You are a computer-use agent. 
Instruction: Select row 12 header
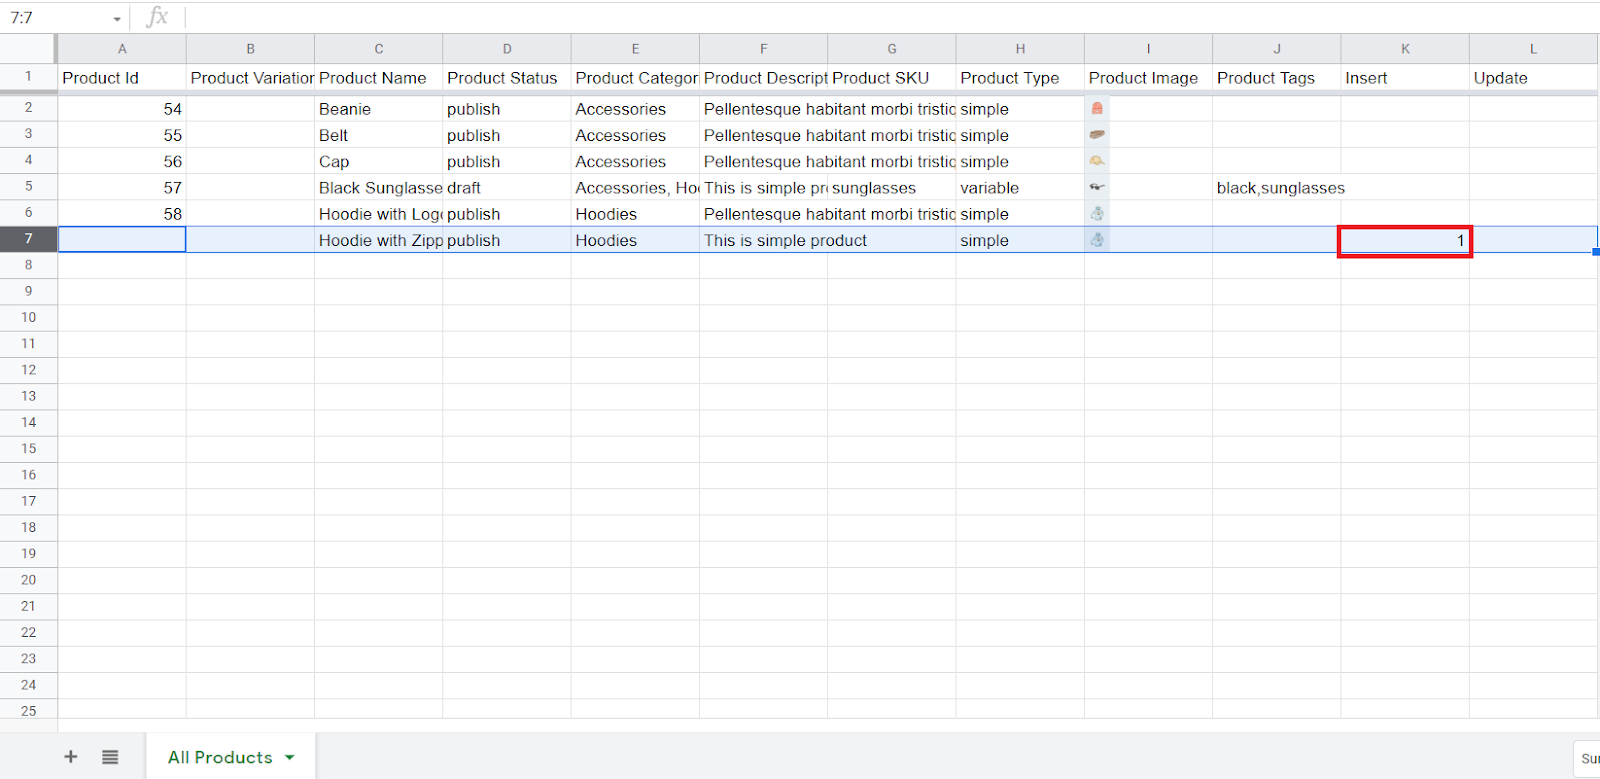point(28,370)
